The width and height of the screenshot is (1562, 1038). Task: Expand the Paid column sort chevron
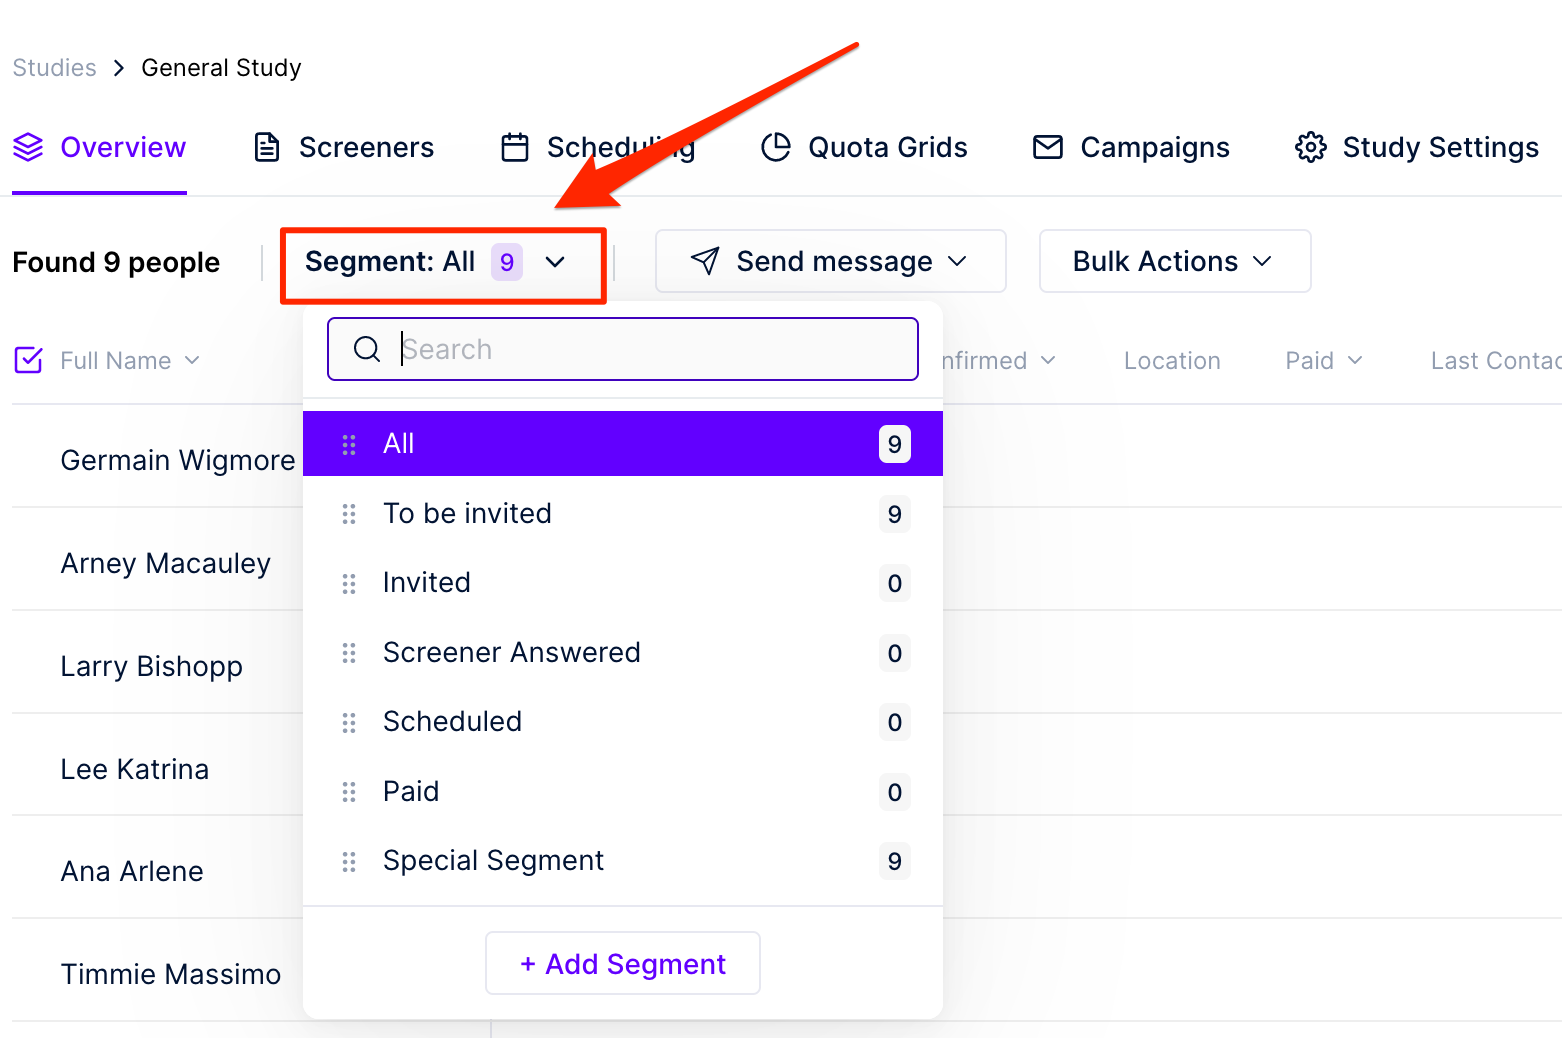(x=1355, y=360)
